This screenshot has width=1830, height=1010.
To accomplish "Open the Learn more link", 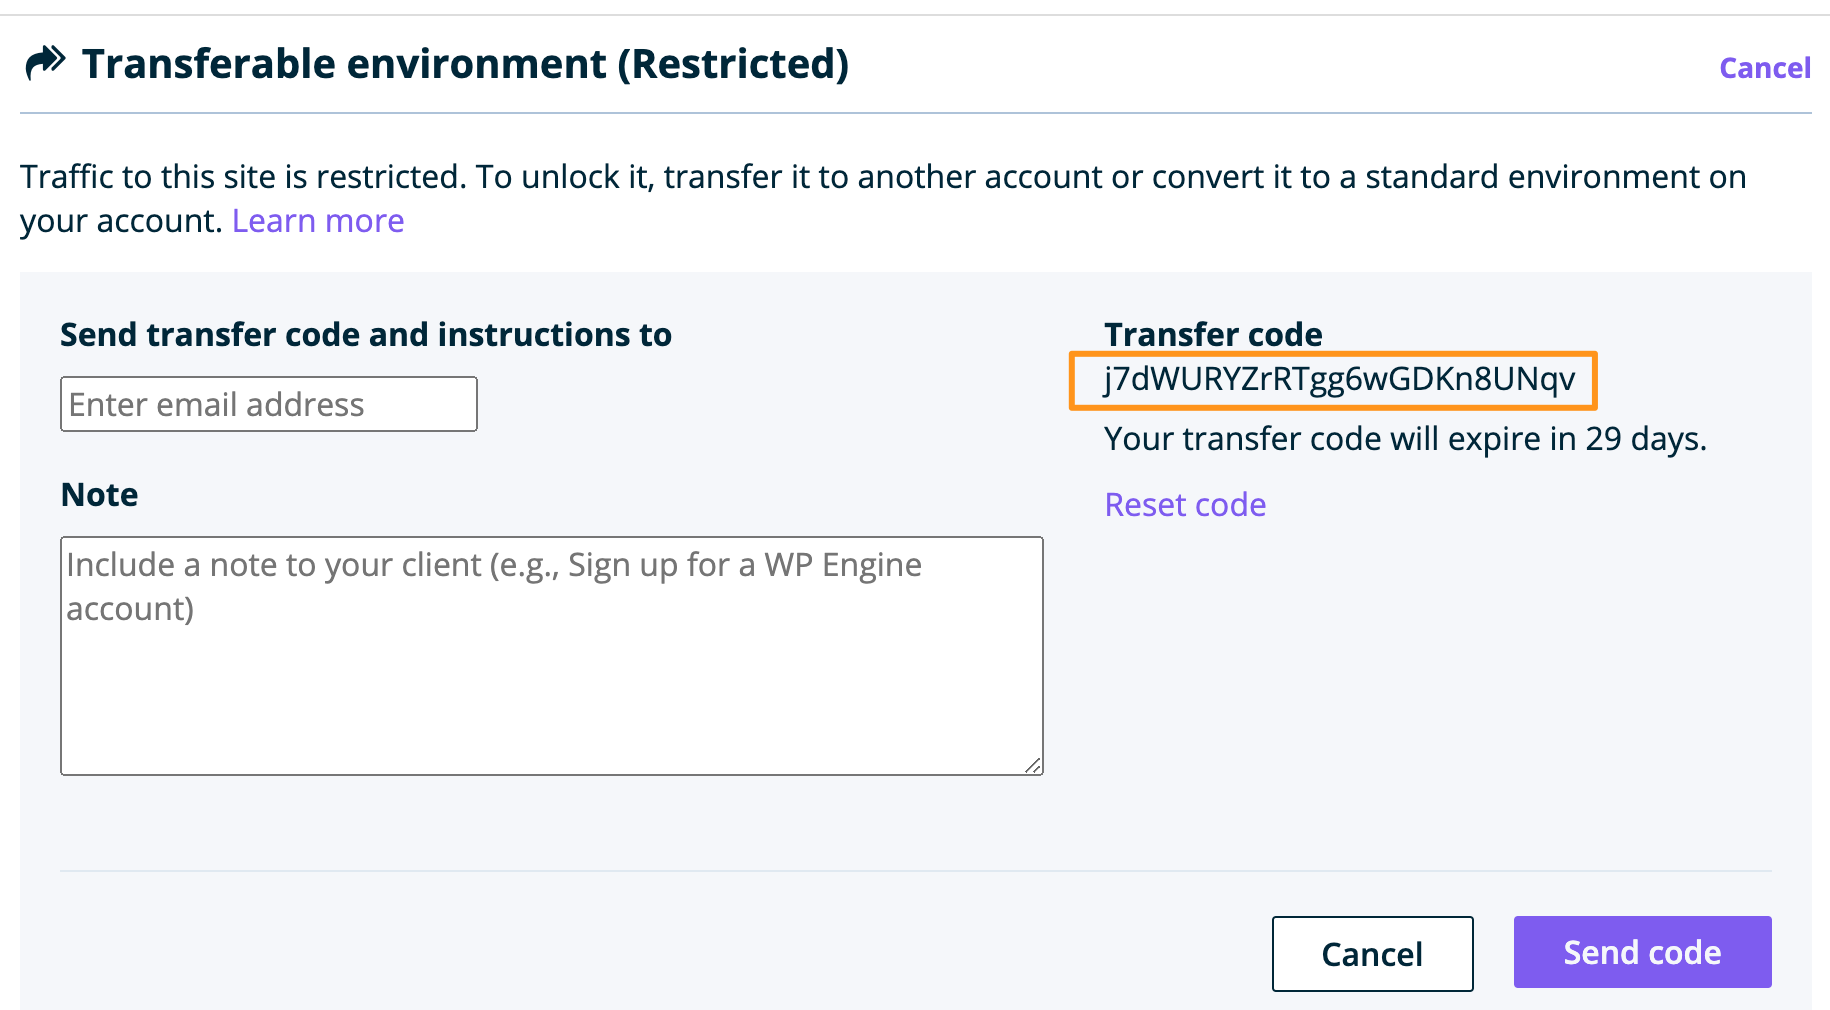I will coord(318,221).
